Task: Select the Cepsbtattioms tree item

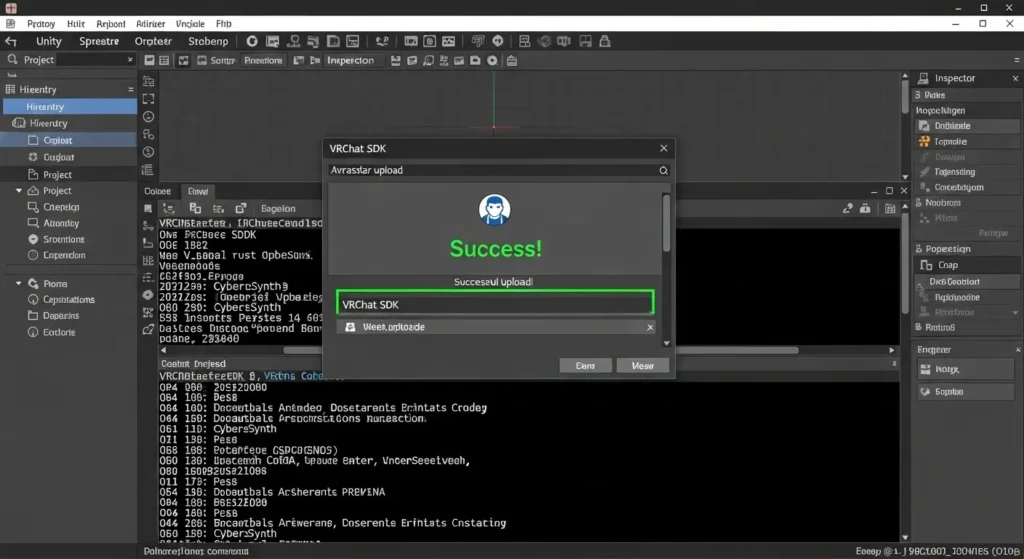Action: click(69, 300)
